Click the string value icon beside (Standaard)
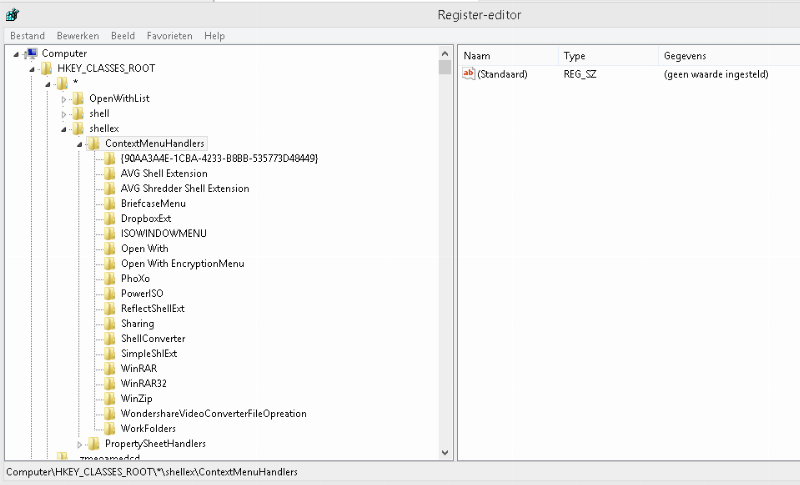This screenshot has height=485, width=800. (469, 74)
